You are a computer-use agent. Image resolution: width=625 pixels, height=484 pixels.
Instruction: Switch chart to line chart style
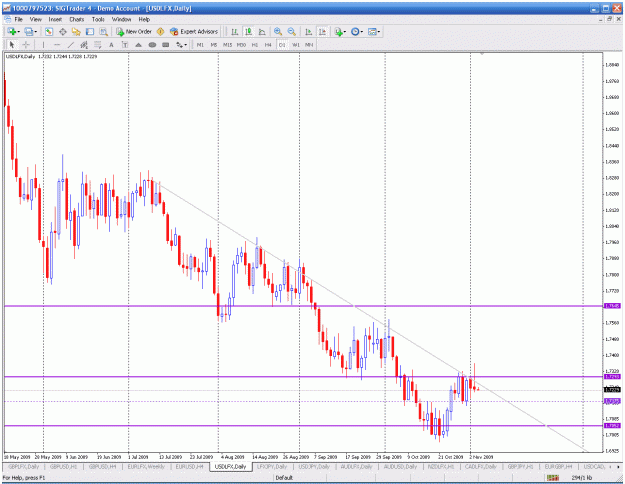click(x=262, y=31)
